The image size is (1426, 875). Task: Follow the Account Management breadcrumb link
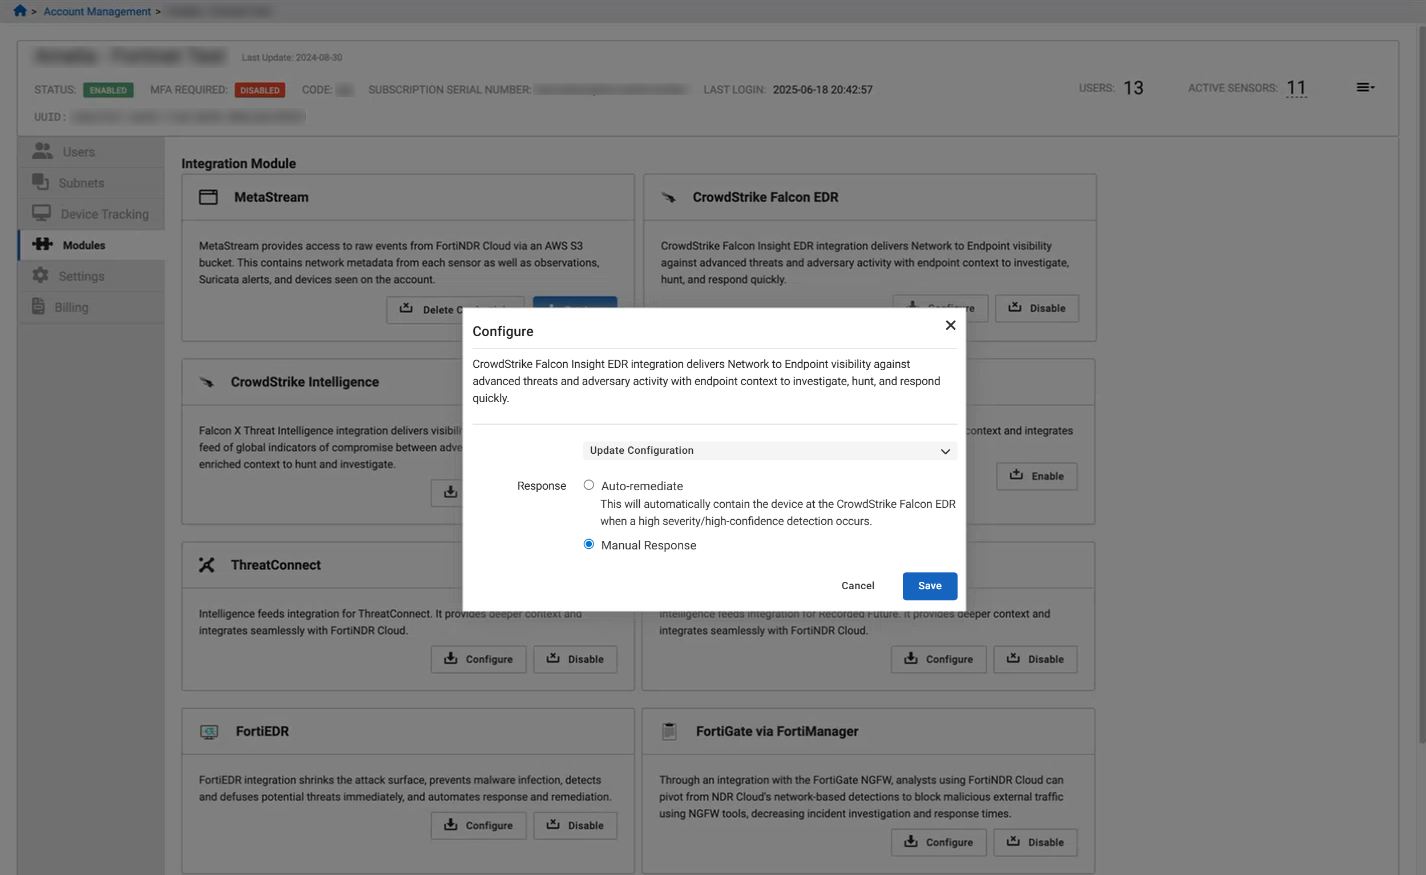(x=97, y=12)
